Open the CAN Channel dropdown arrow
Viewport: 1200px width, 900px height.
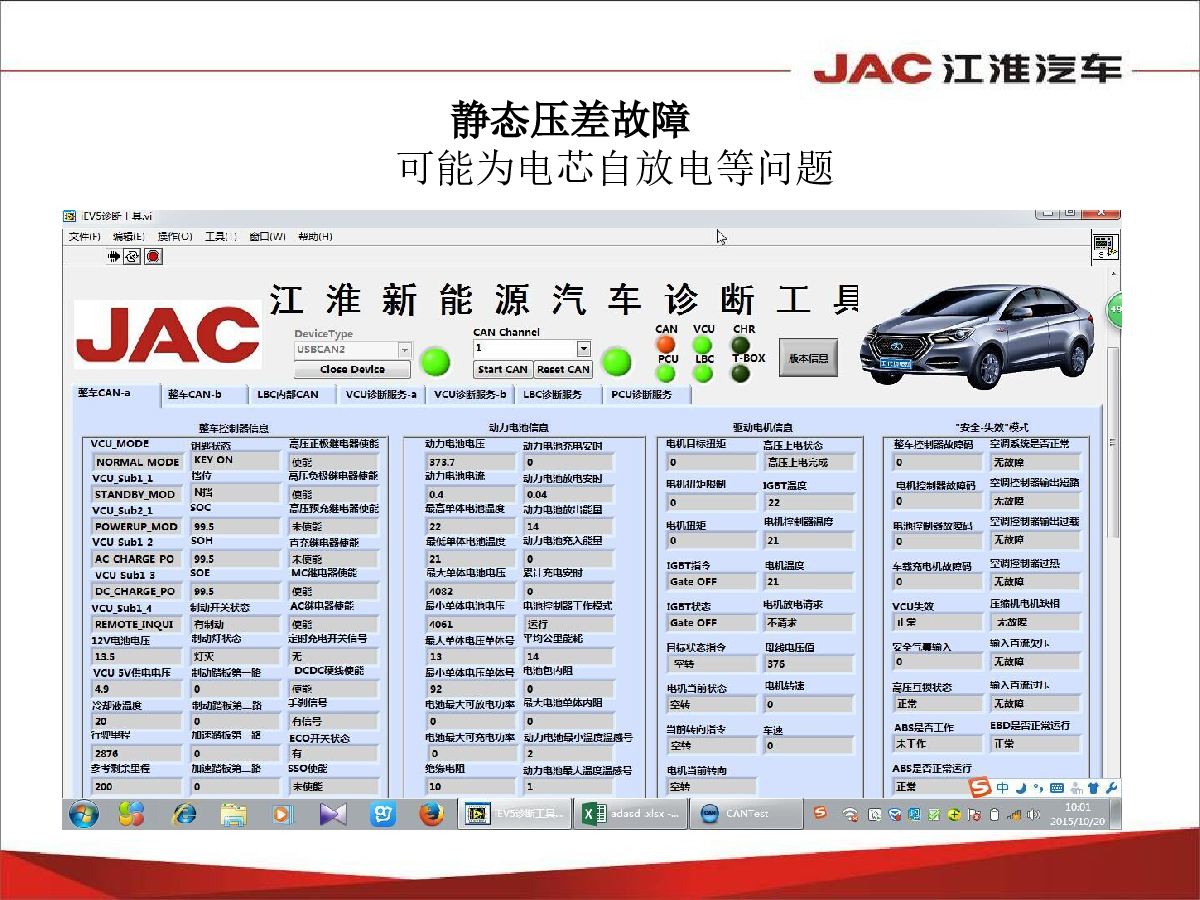click(584, 348)
